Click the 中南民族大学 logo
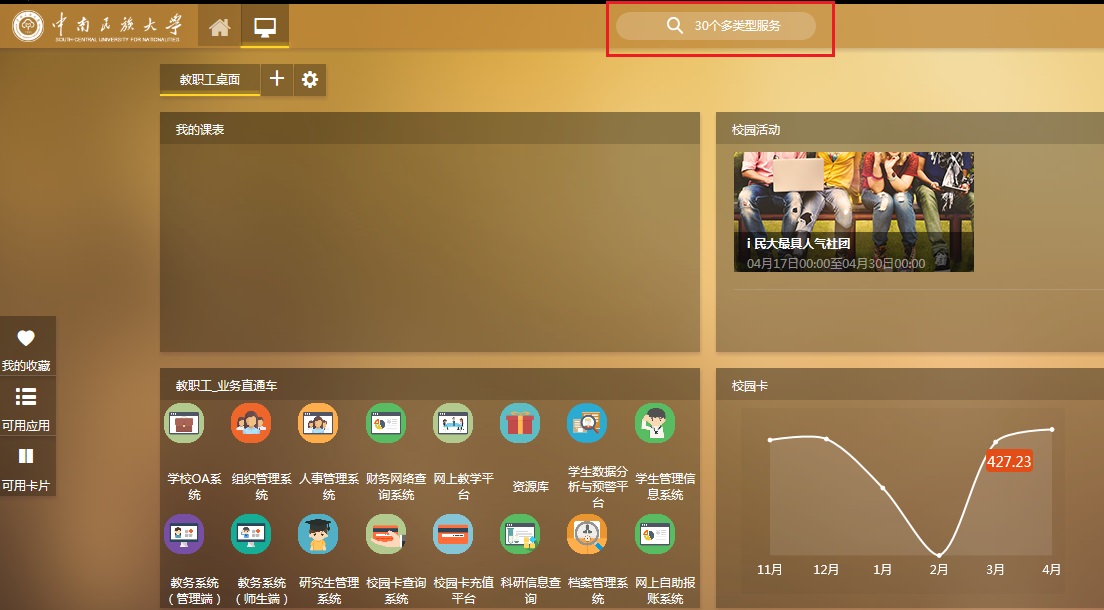Viewport: 1104px width, 610px height. [98, 26]
